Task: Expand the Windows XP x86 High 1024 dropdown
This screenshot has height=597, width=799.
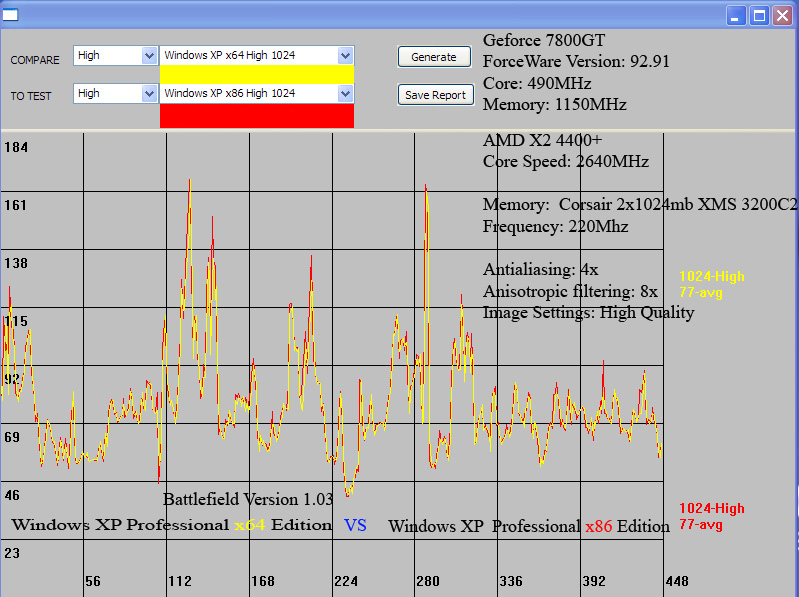Action: pyautogui.click(x=257, y=94)
